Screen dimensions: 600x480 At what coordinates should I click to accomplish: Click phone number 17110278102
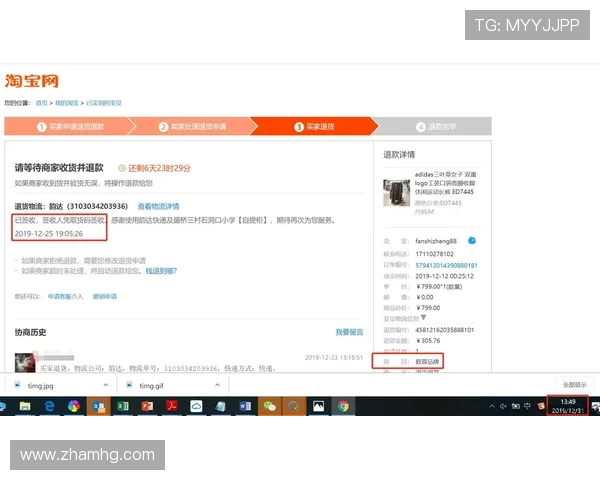tap(434, 254)
